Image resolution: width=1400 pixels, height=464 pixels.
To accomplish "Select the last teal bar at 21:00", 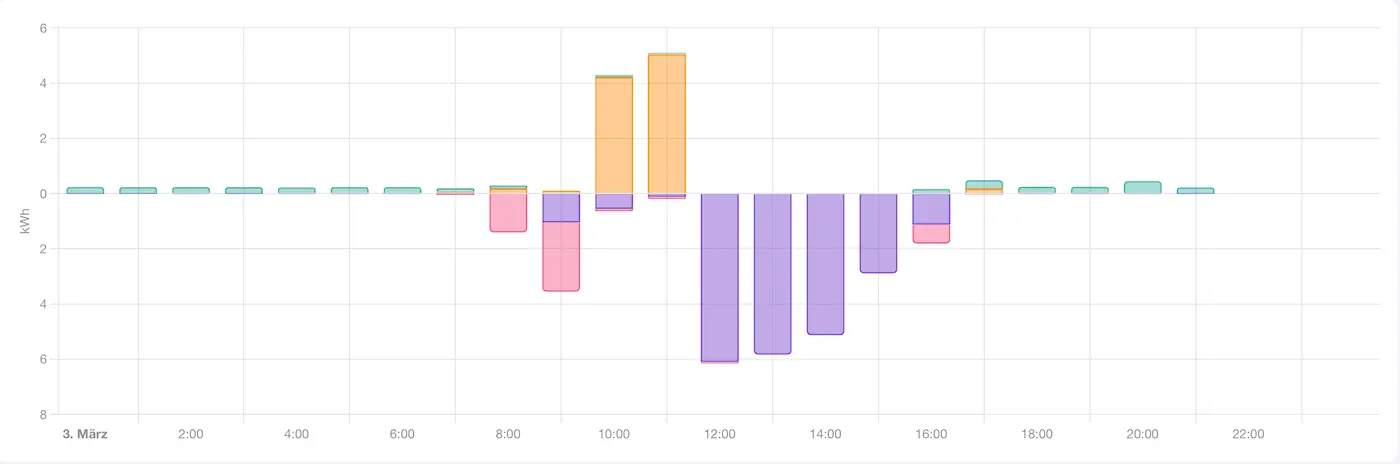I will 1195,190.
